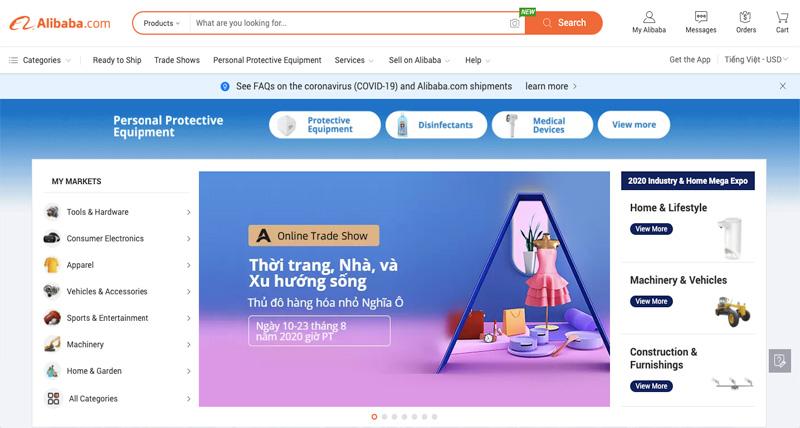800x428 pixels.
Task: Click the floating feedback form icon
Action: (x=780, y=361)
